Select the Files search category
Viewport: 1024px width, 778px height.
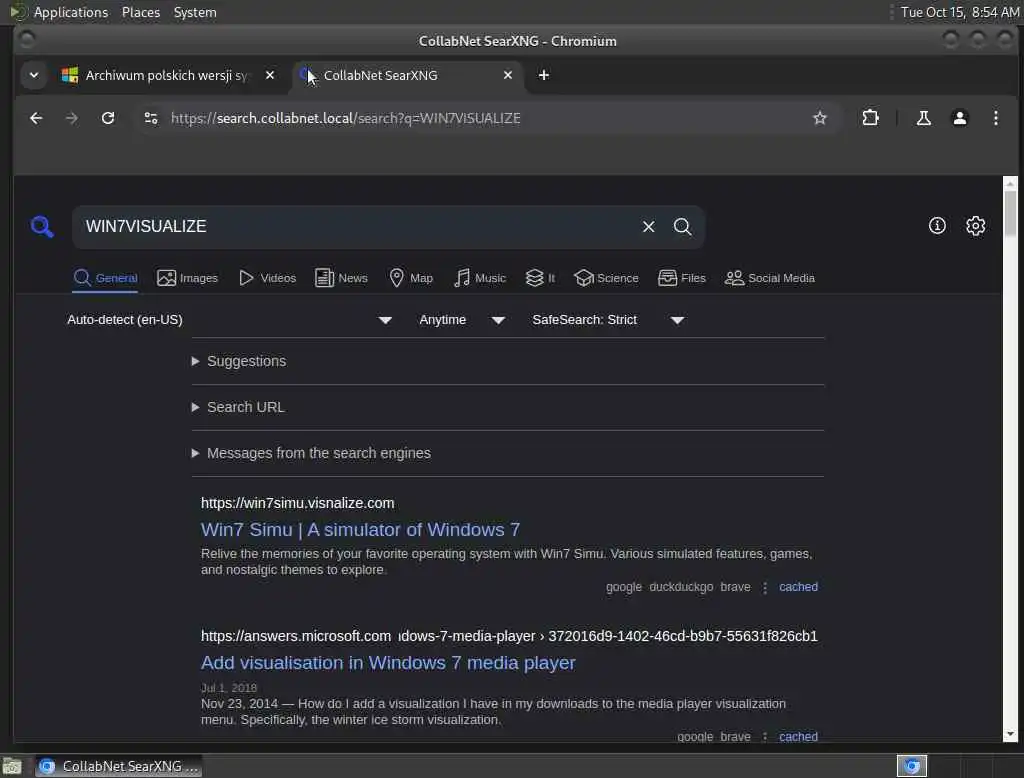682,278
